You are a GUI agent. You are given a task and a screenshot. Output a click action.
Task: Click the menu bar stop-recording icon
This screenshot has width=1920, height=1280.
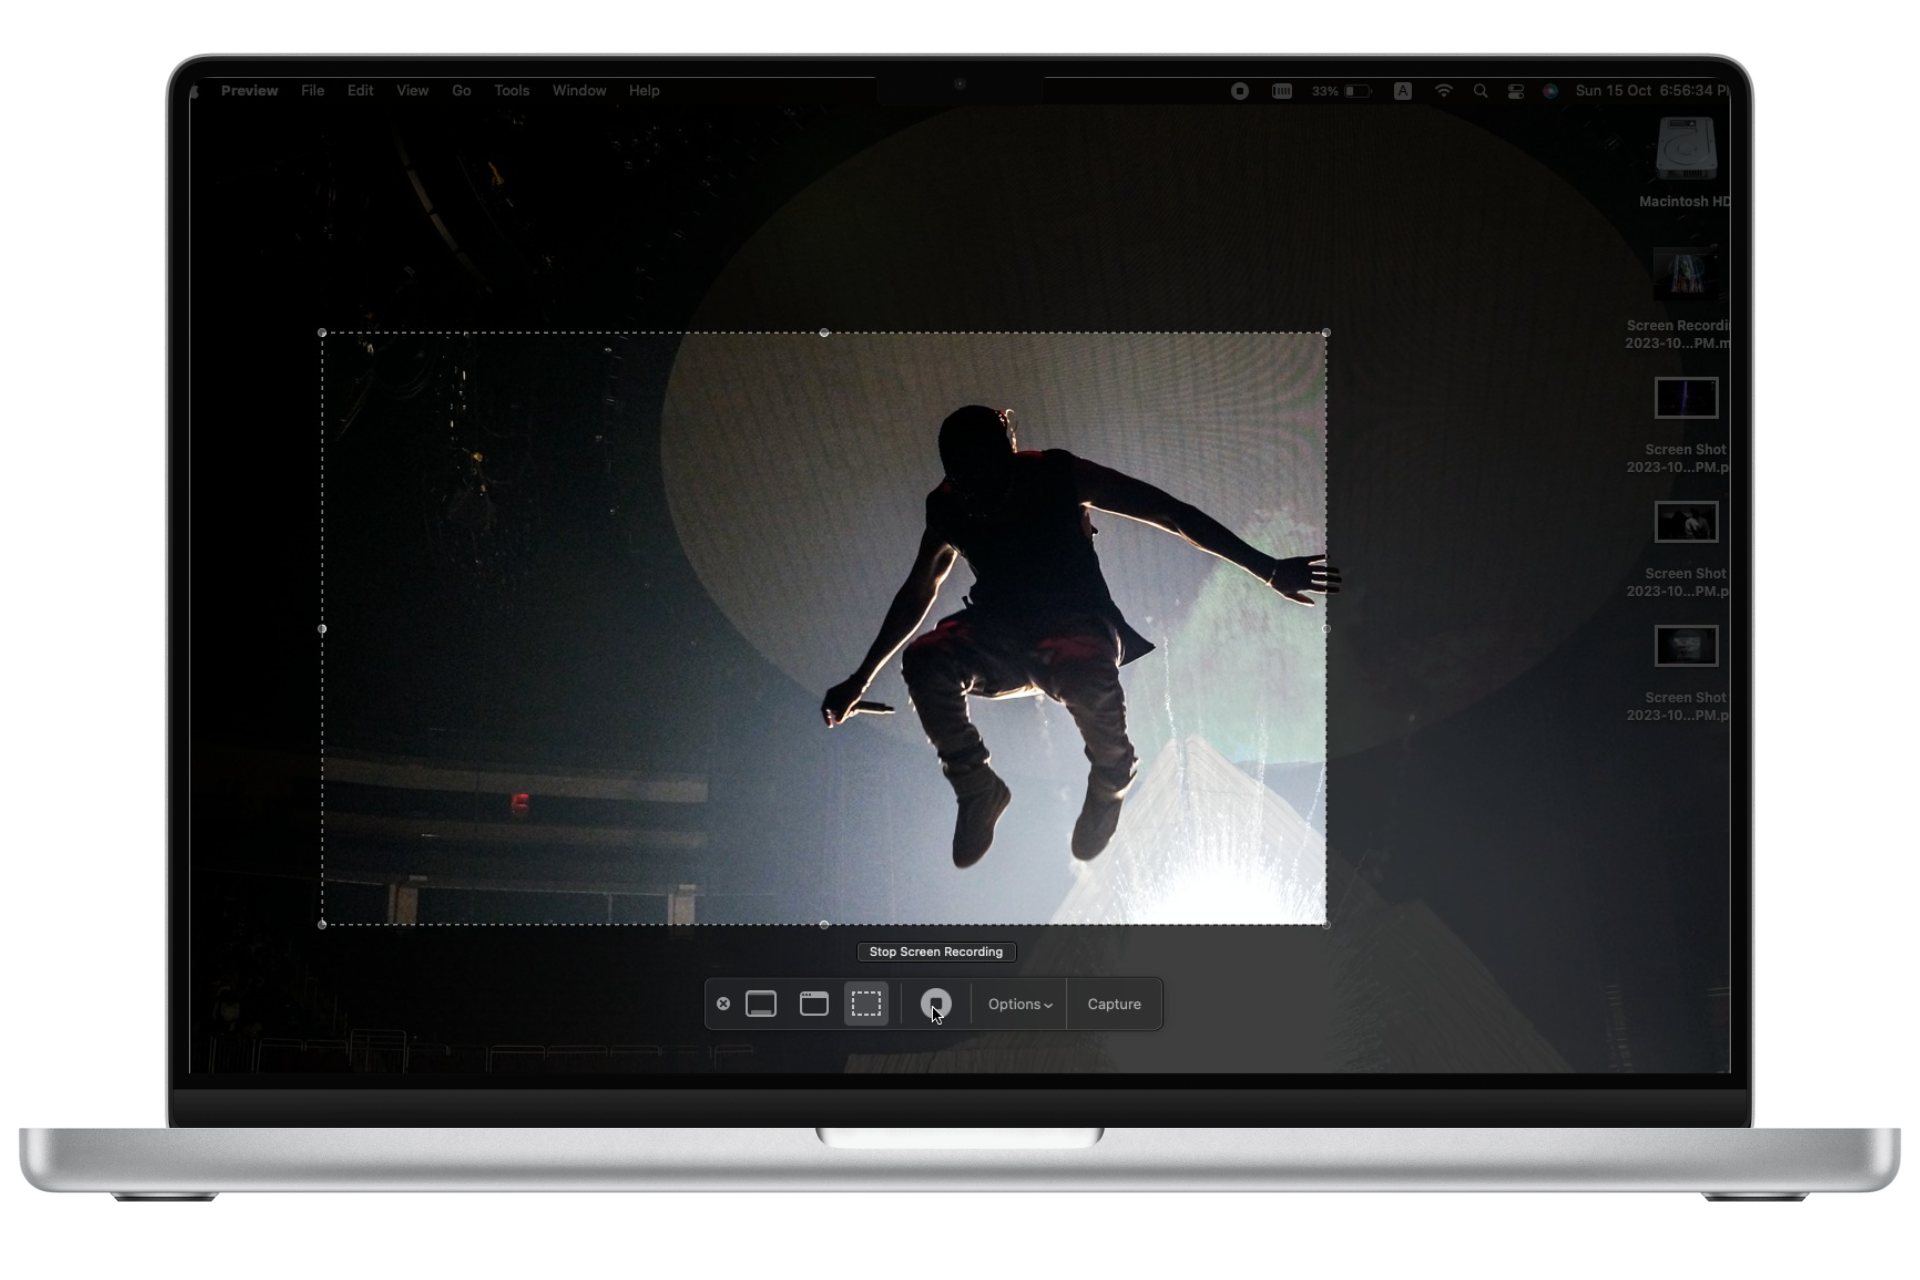tap(1240, 91)
